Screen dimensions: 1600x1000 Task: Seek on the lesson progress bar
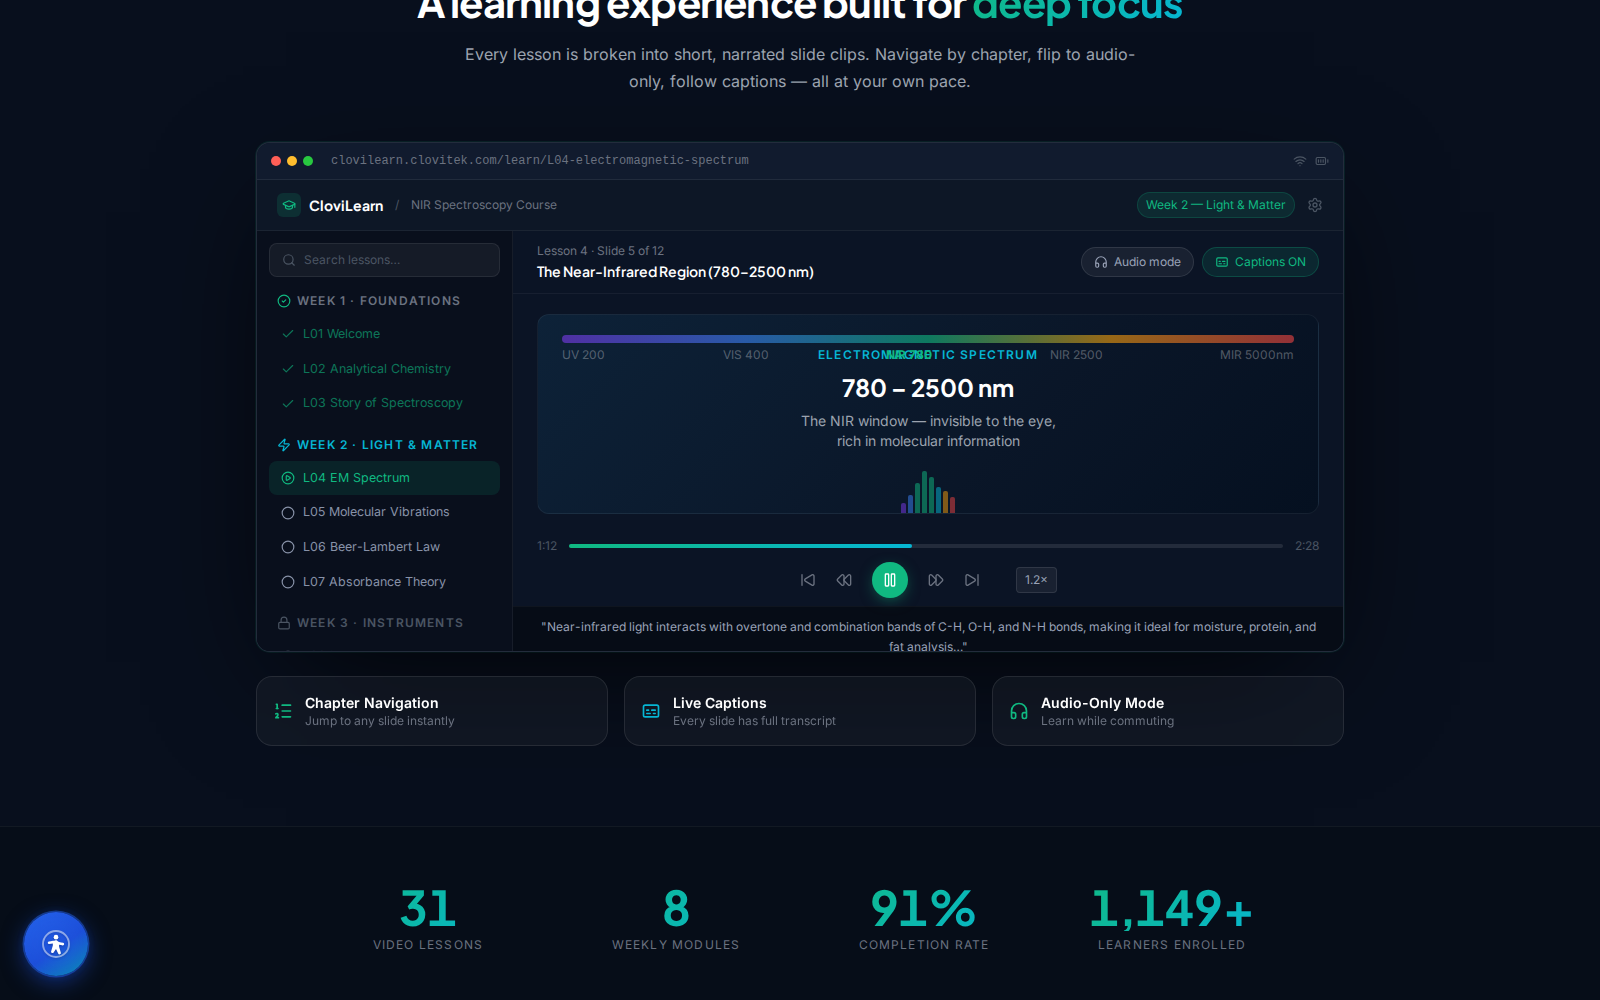tap(926, 546)
